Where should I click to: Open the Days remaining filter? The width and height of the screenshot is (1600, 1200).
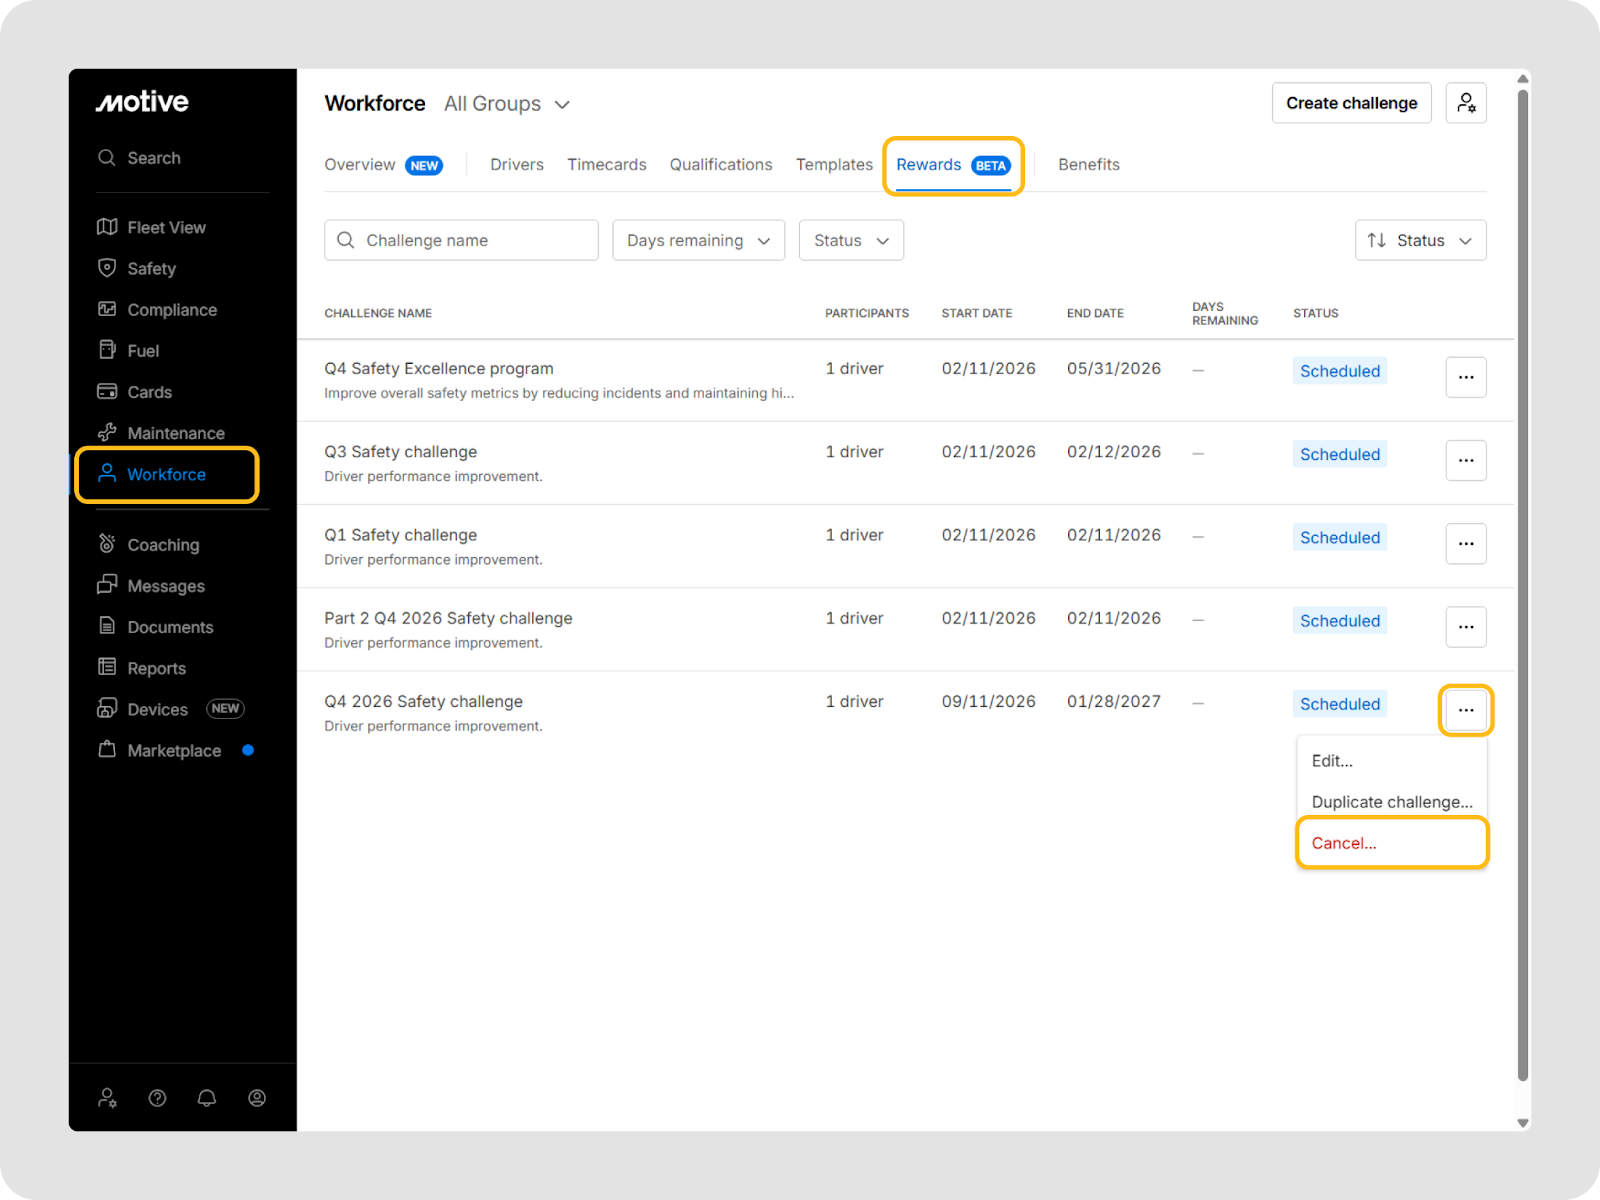coord(698,240)
